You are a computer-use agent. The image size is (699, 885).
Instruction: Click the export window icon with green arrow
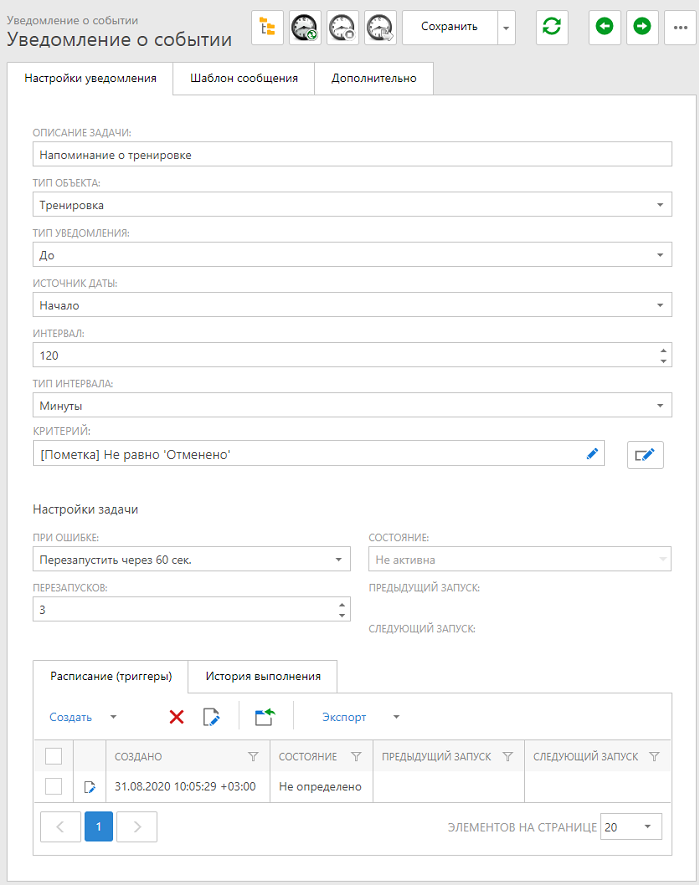pos(265,717)
